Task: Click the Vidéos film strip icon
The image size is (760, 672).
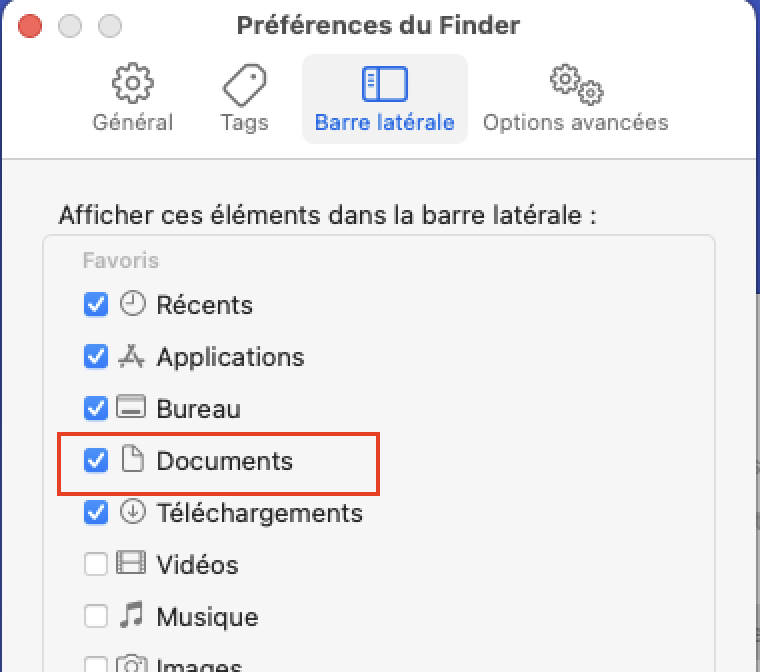Action: pos(132,564)
